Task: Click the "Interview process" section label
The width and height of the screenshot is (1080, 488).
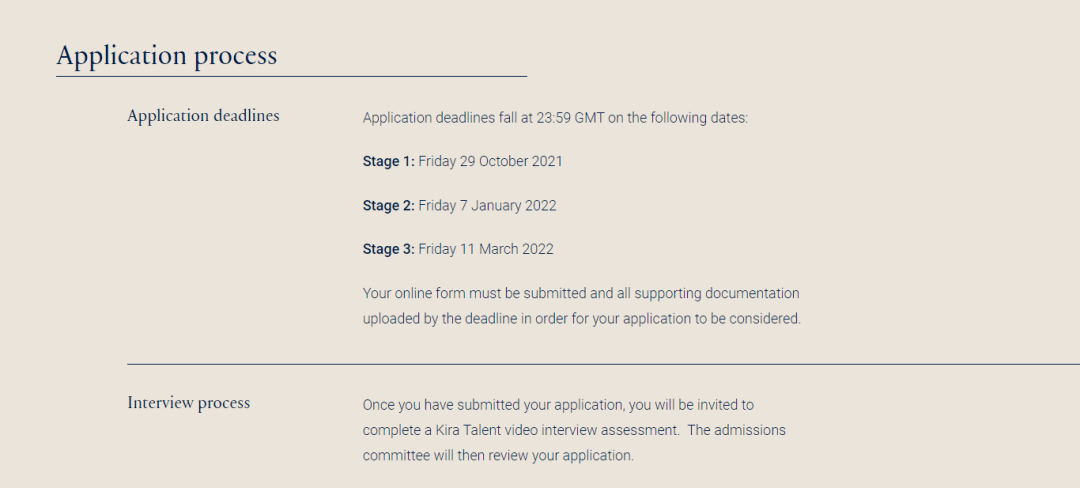Action: pyautogui.click(x=188, y=403)
